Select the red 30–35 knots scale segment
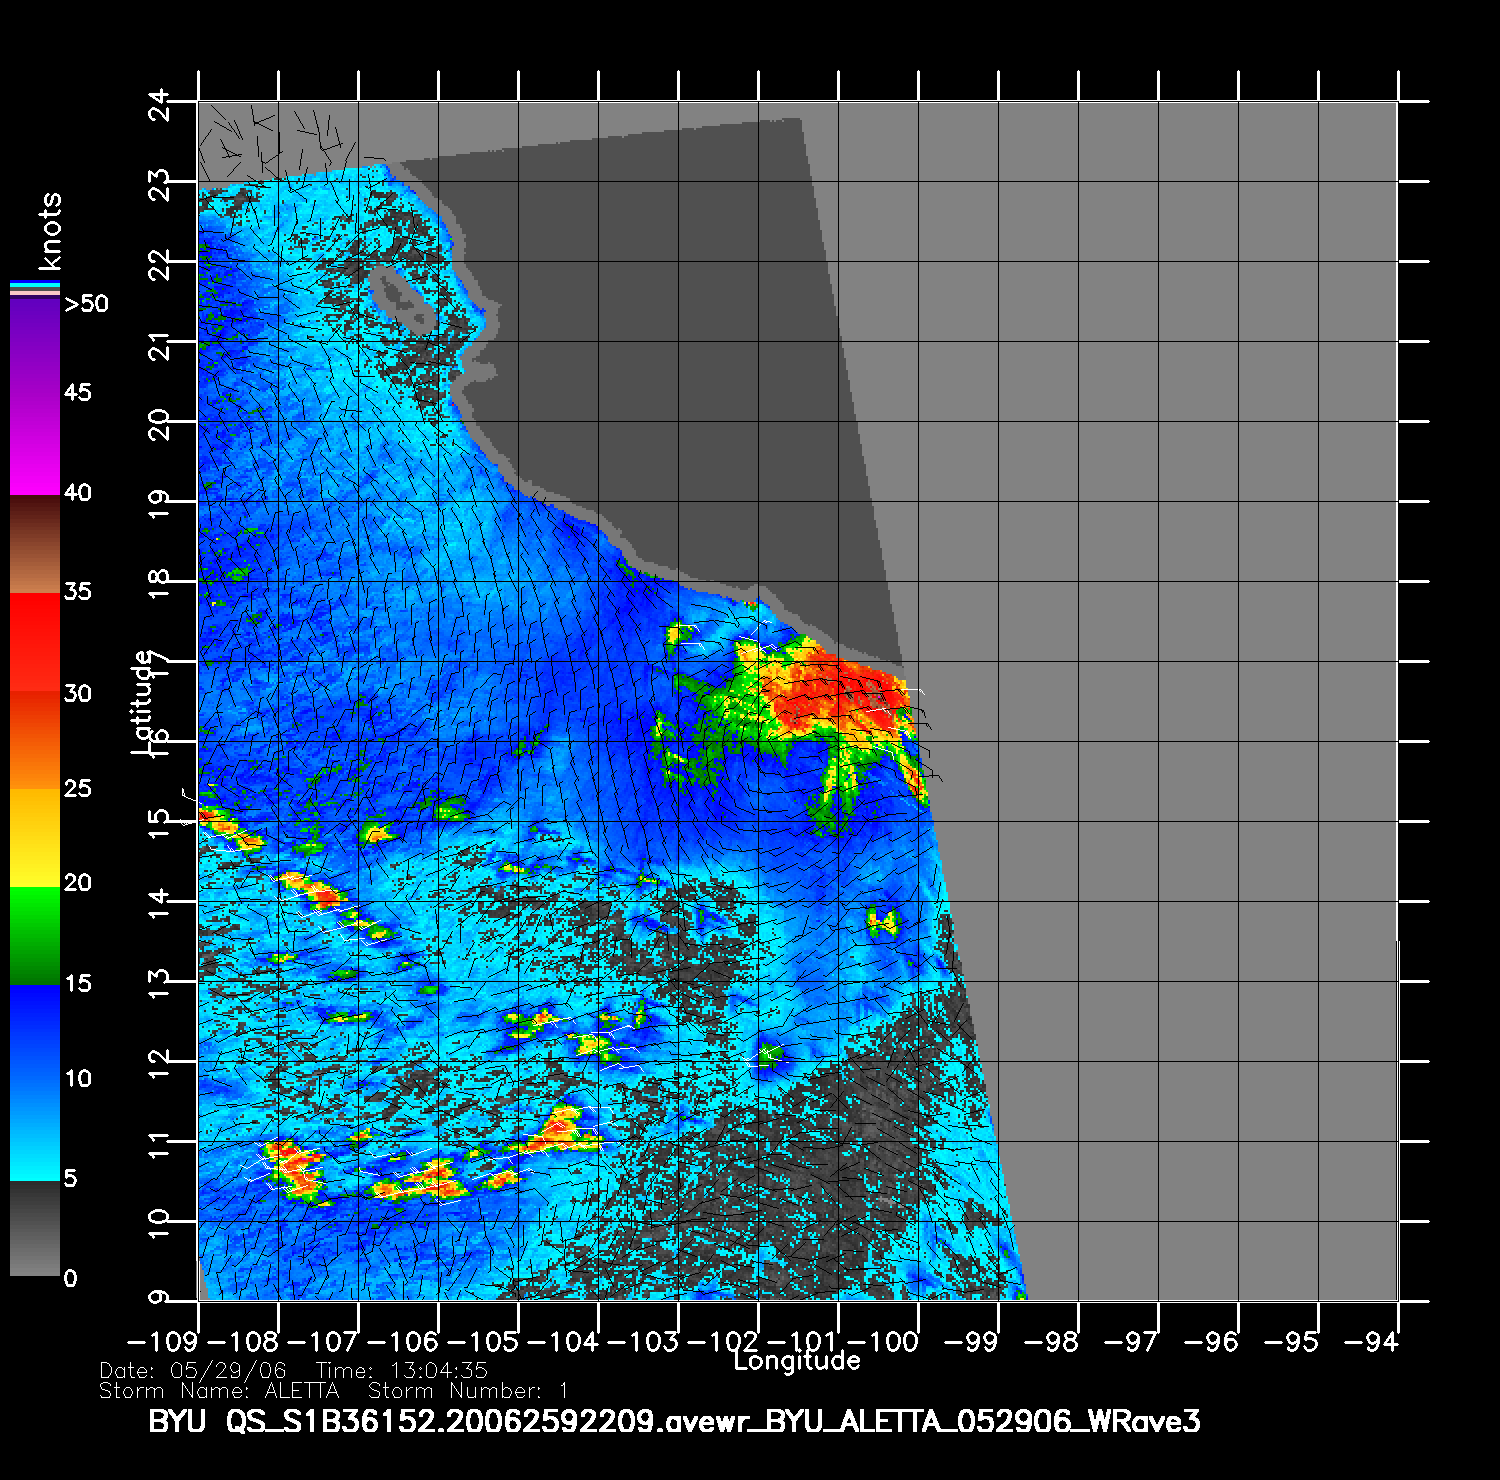Viewport: 1500px width, 1480px height. tap(34, 642)
